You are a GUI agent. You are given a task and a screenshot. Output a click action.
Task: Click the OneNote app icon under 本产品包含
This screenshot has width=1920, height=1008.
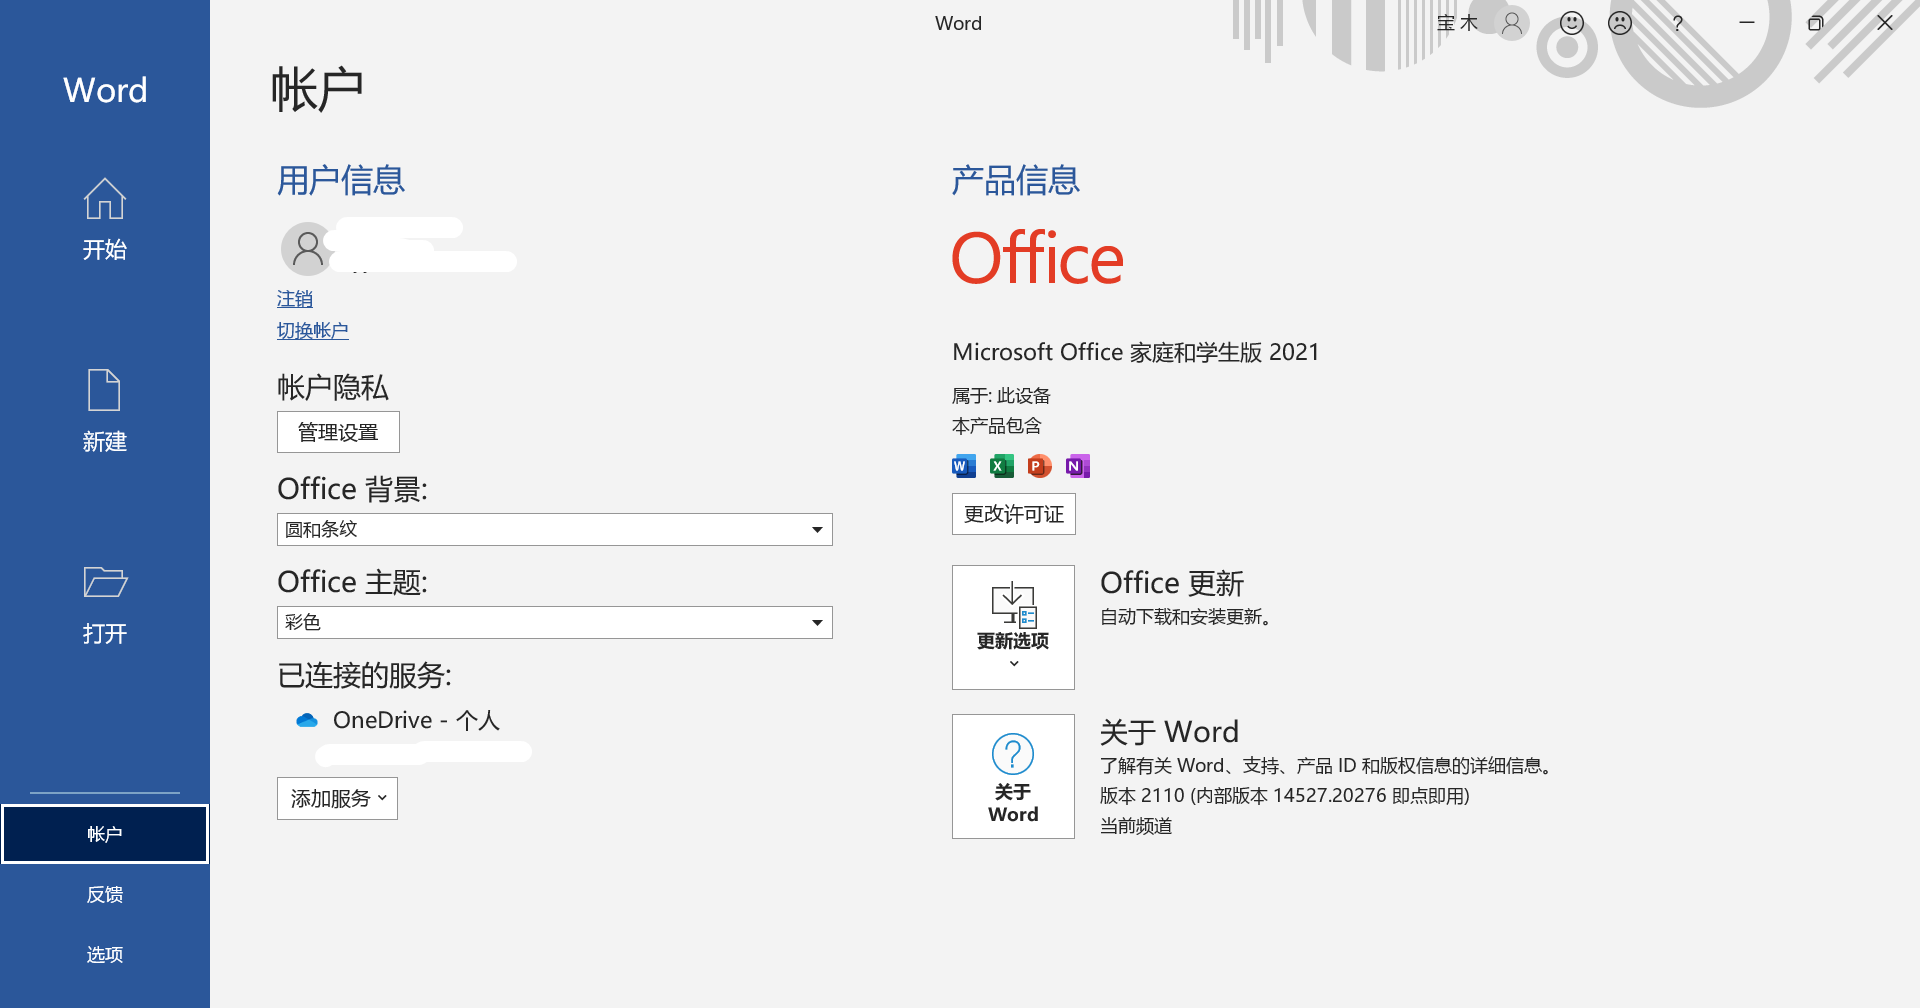click(1078, 466)
